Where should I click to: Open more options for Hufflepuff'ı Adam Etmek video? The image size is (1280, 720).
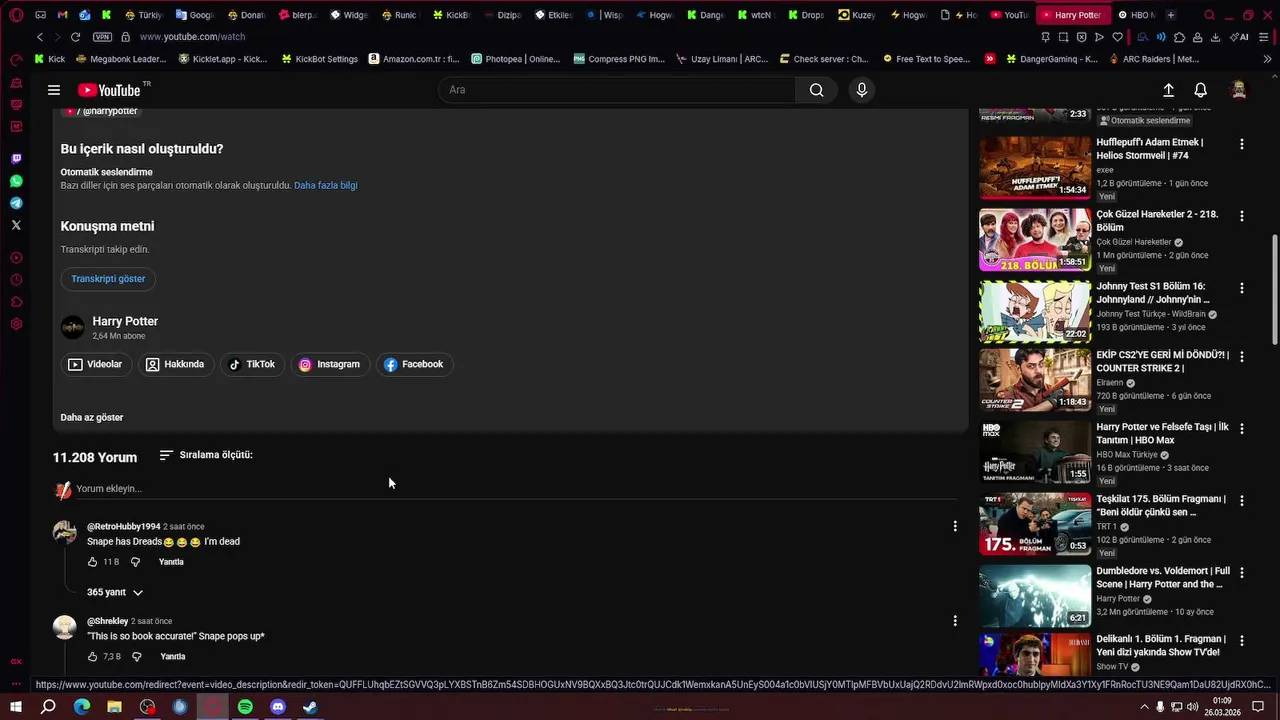[1242, 144]
